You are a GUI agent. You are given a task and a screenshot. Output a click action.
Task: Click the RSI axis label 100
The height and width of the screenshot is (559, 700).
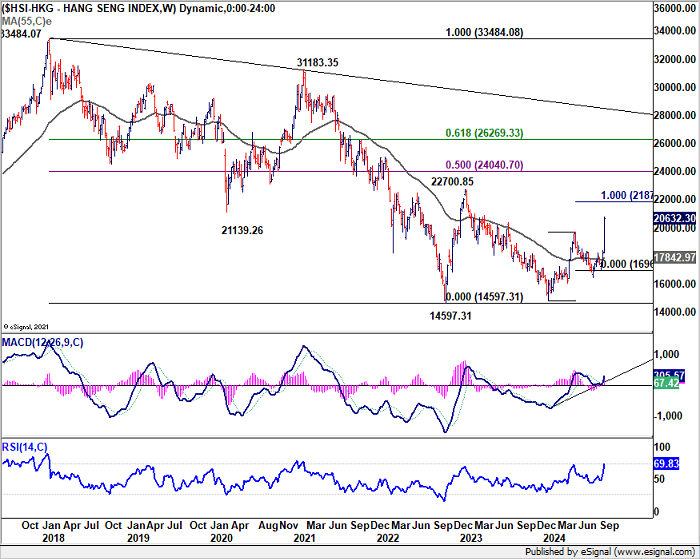662,447
